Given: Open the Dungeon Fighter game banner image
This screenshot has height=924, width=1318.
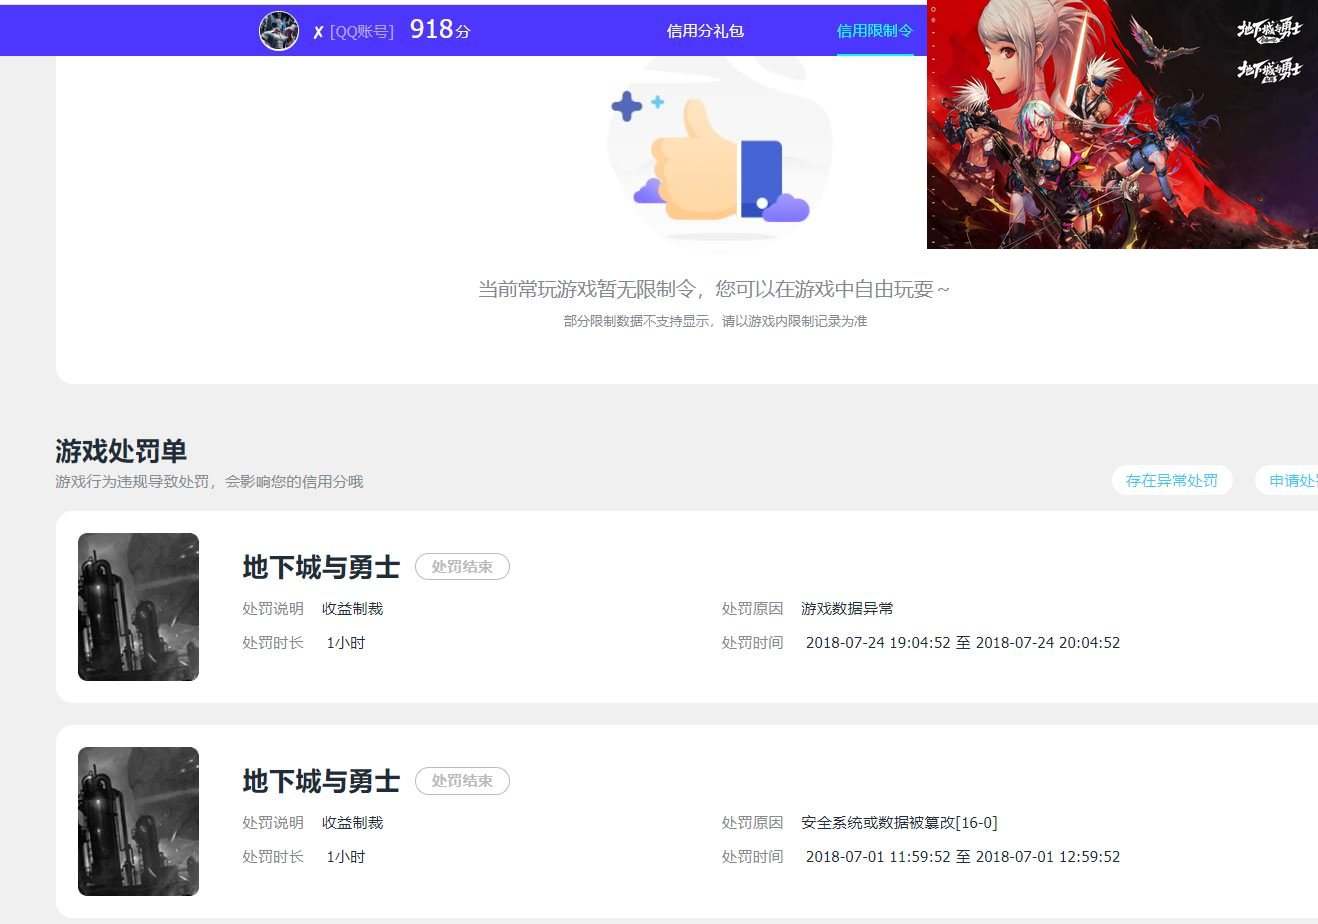Looking at the screenshot, I should tap(1122, 124).
